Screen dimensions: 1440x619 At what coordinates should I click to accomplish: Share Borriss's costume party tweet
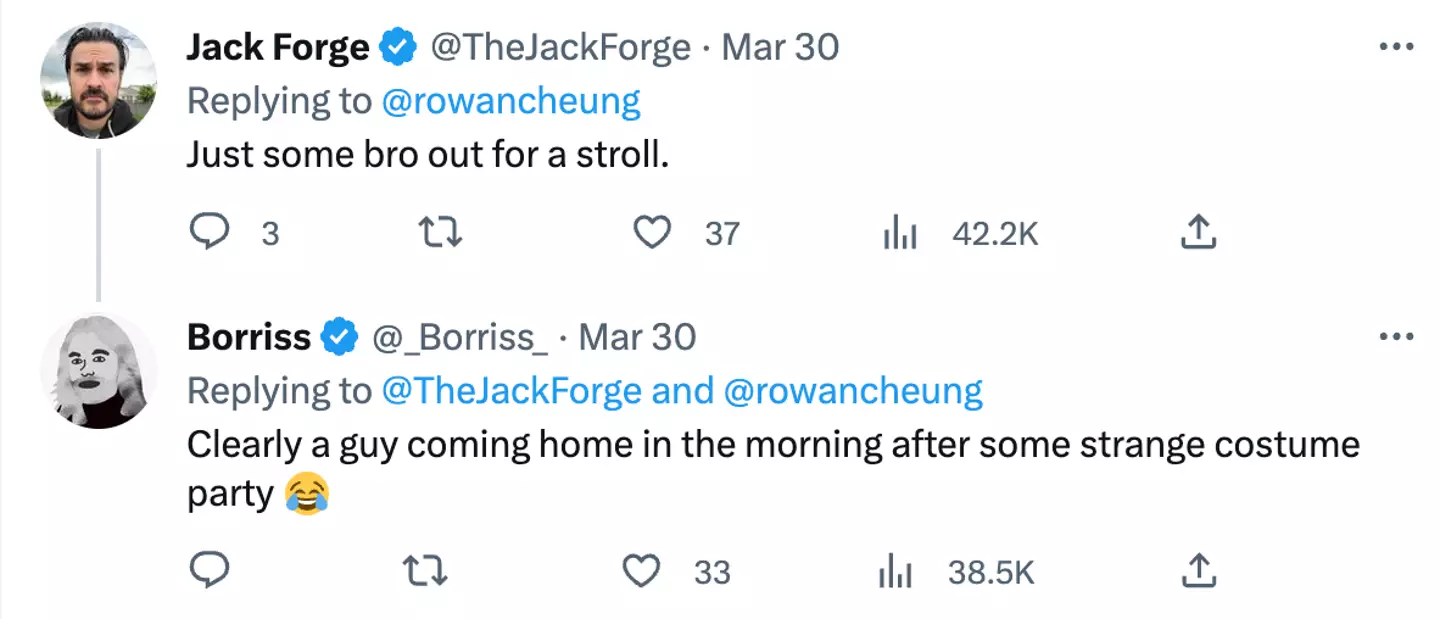tap(1198, 571)
